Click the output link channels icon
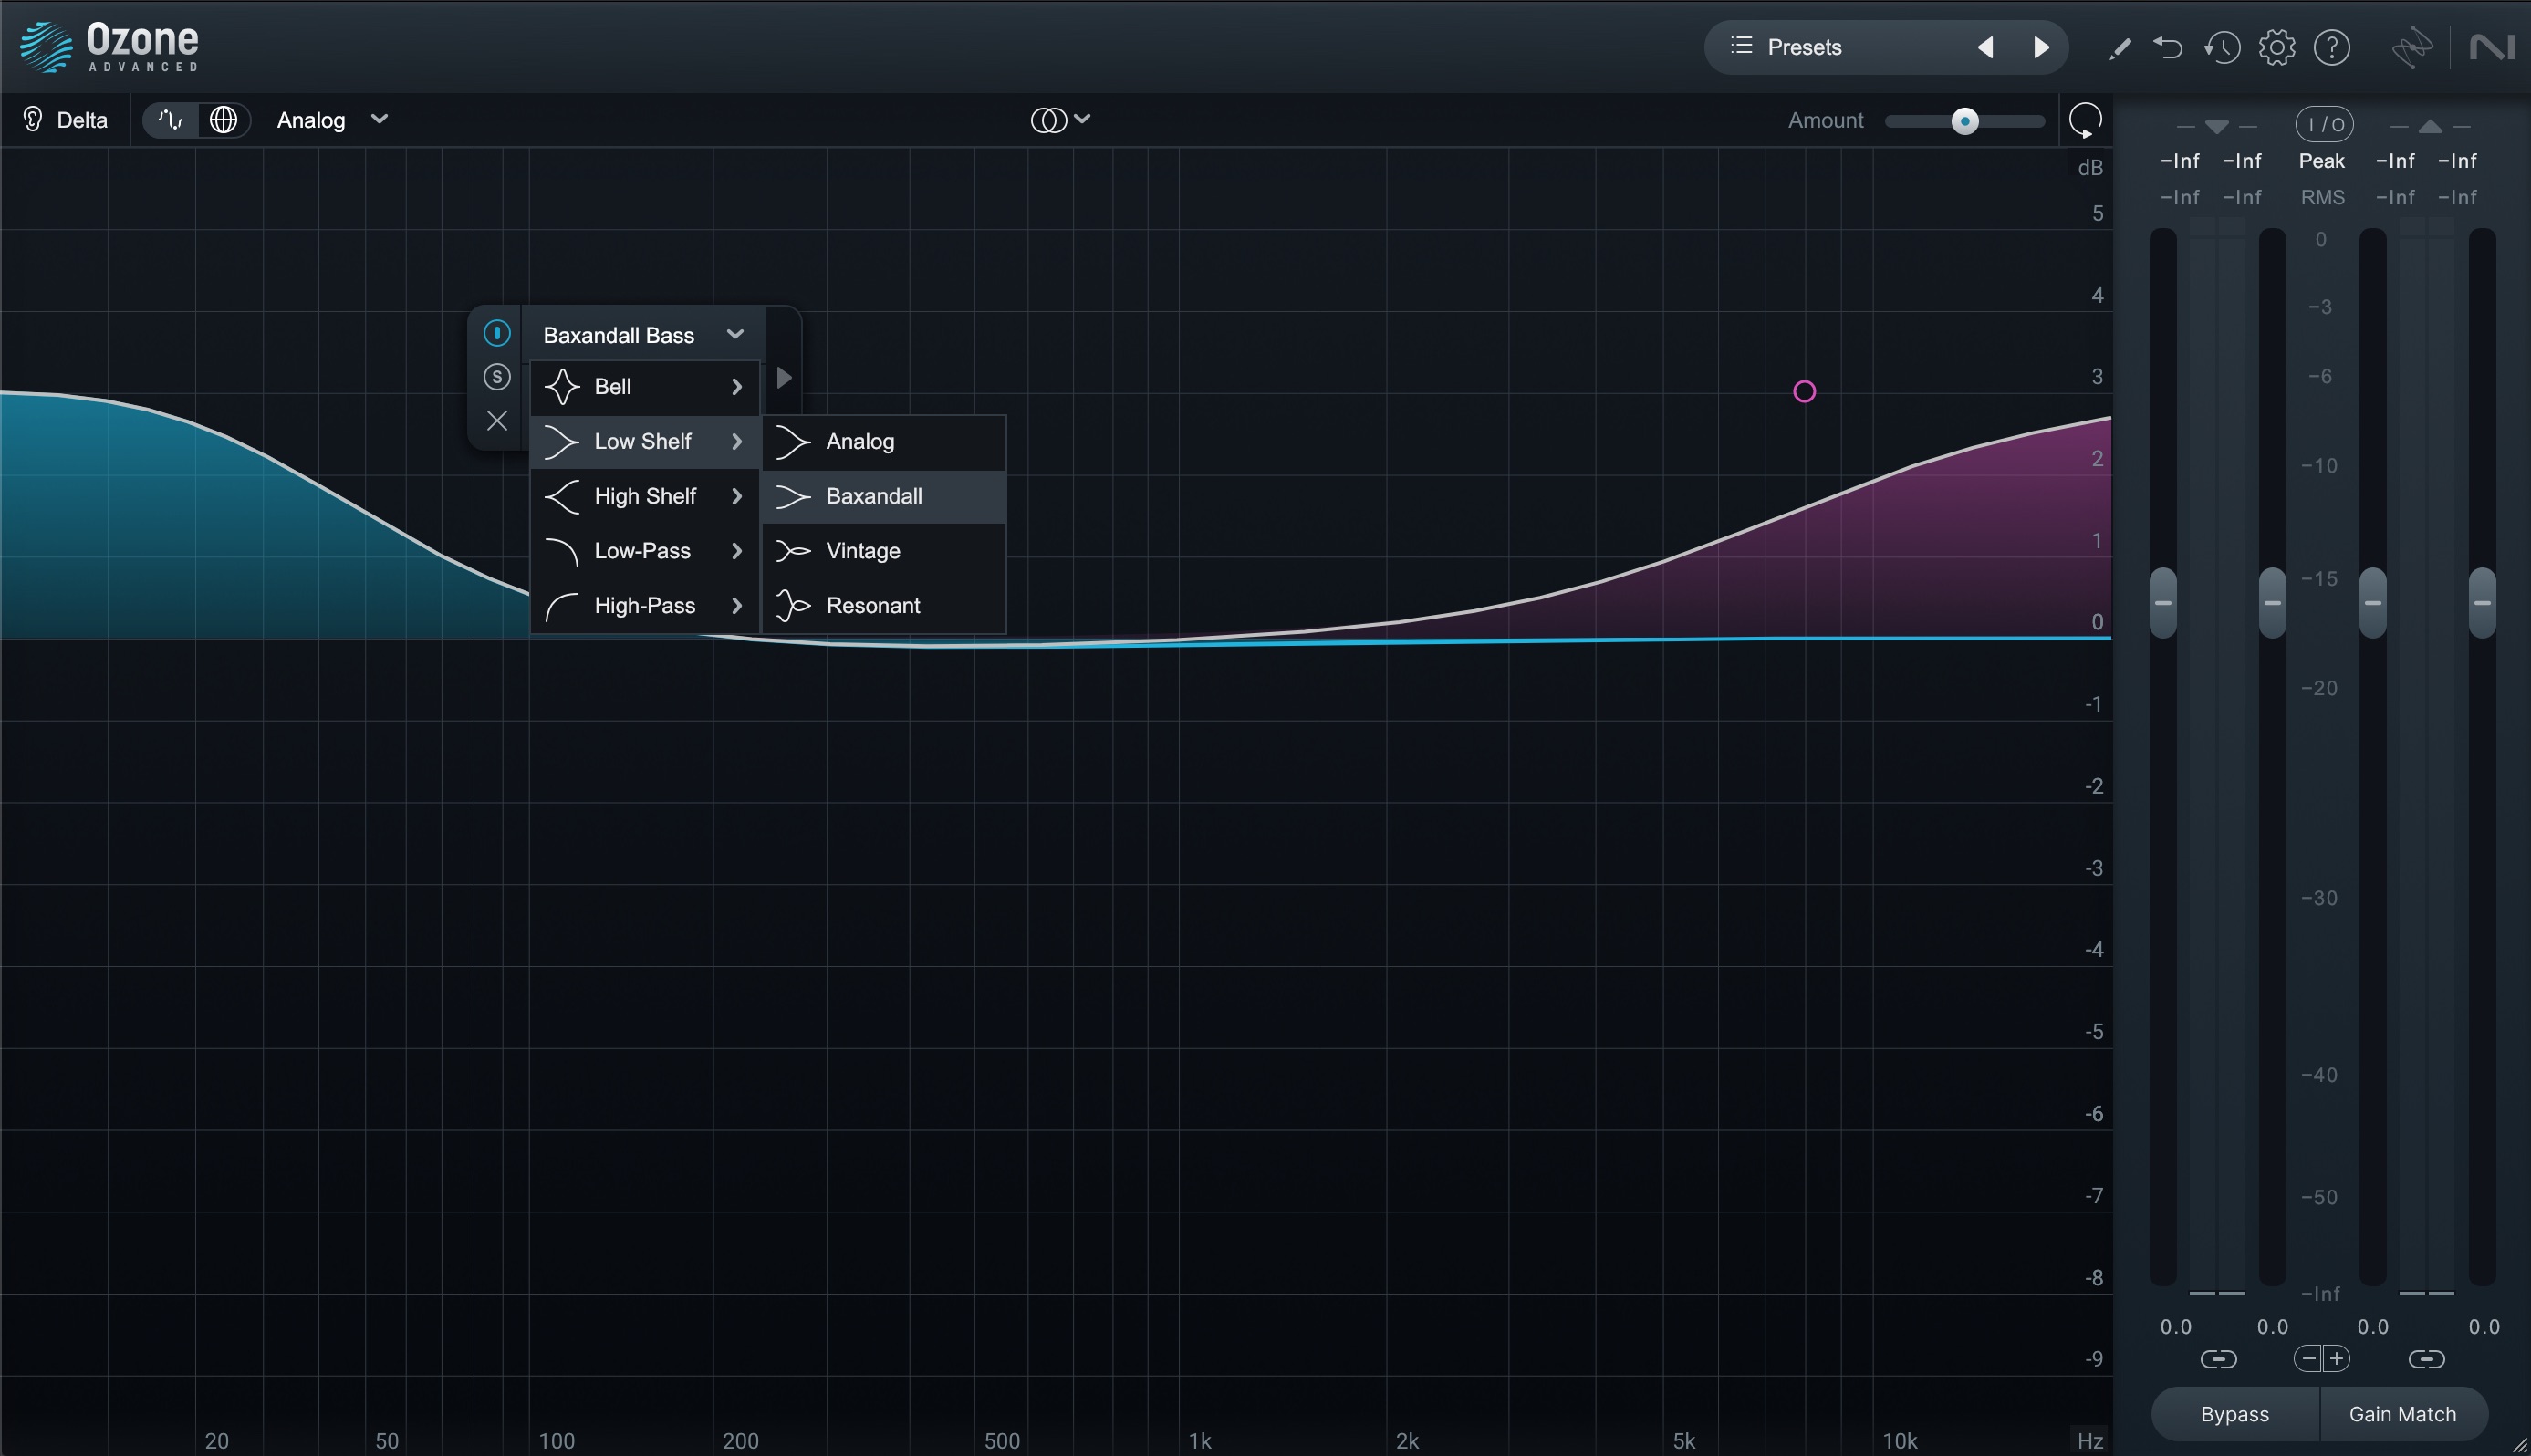This screenshot has width=2531, height=1456. coord(2426,1359)
